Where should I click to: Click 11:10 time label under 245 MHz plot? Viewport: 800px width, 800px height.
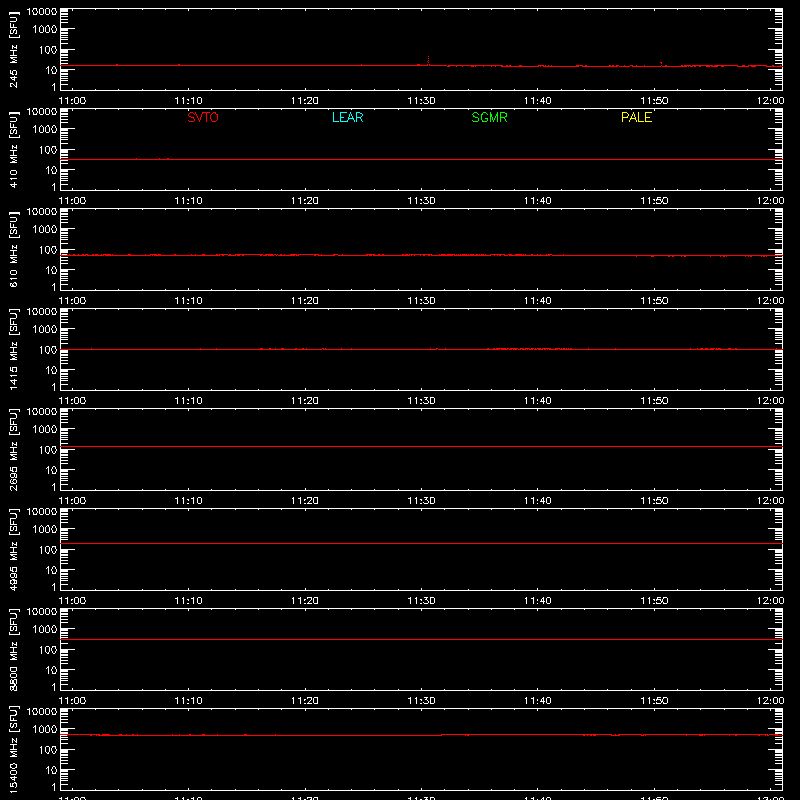pos(188,101)
